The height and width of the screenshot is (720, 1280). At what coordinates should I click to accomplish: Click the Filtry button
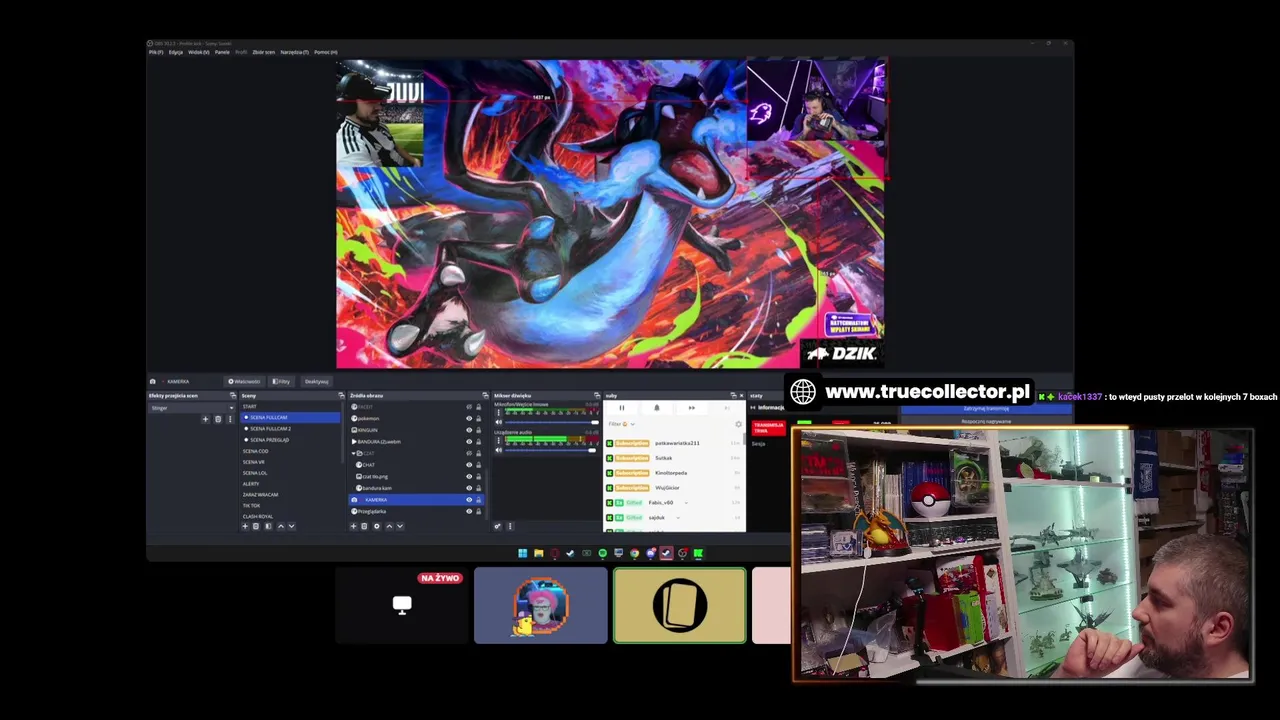tap(281, 381)
